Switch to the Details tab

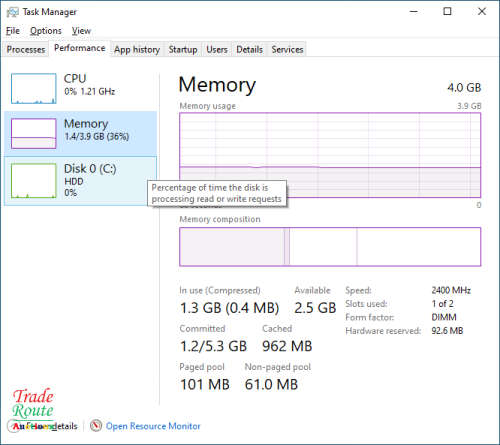click(x=249, y=49)
